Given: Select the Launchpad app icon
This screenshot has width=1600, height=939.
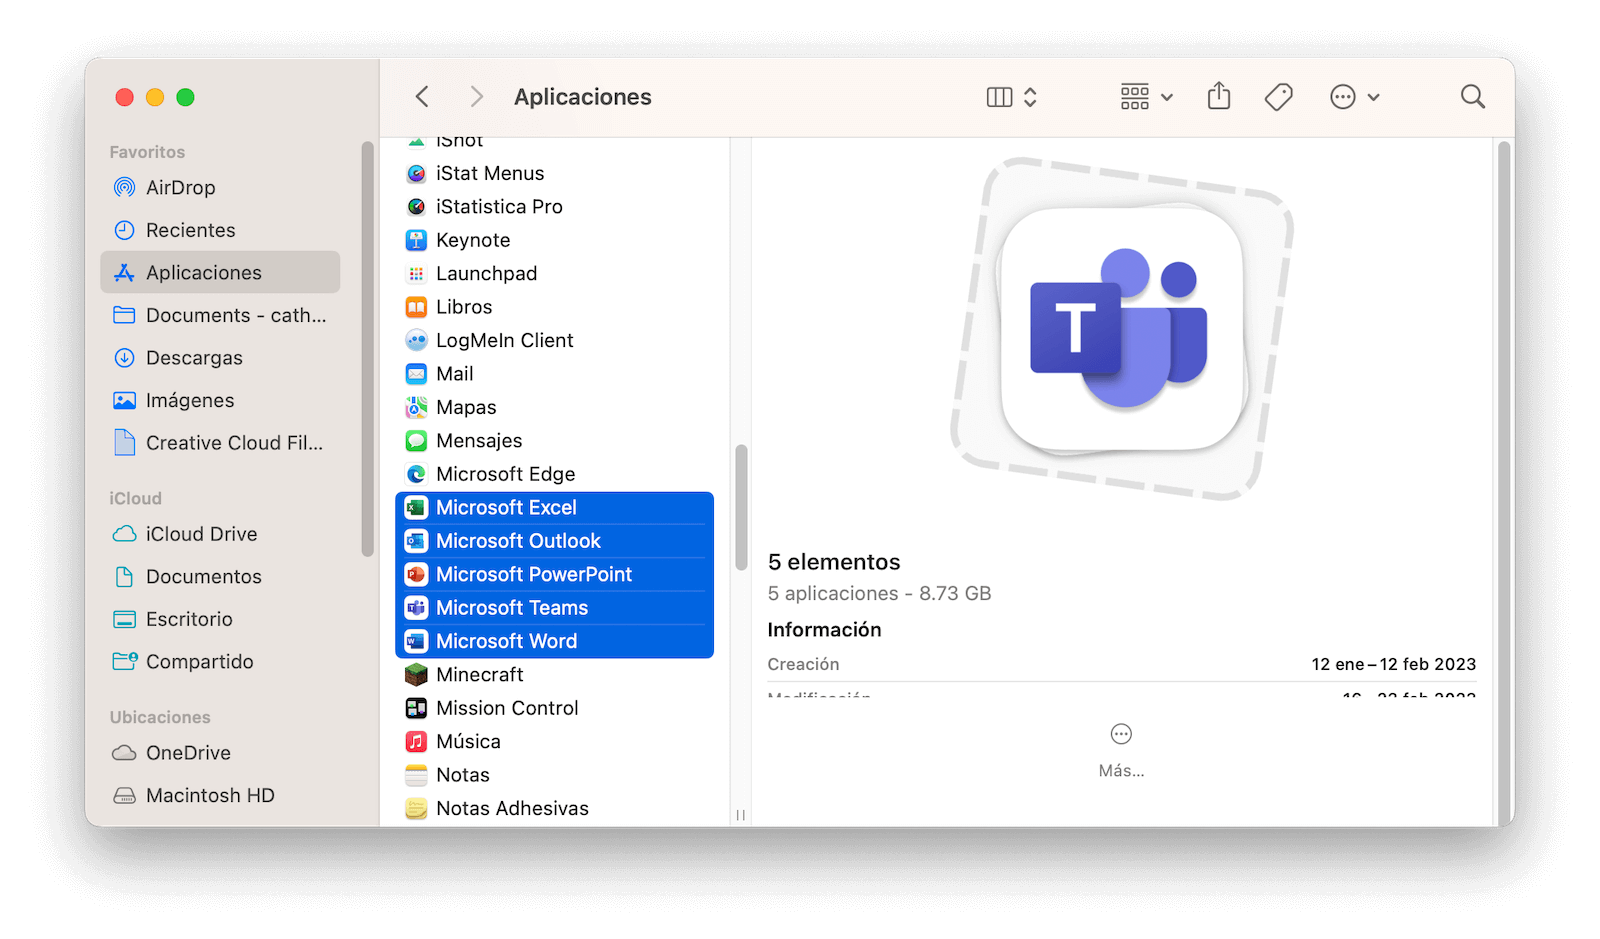Looking at the screenshot, I should 416,274.
